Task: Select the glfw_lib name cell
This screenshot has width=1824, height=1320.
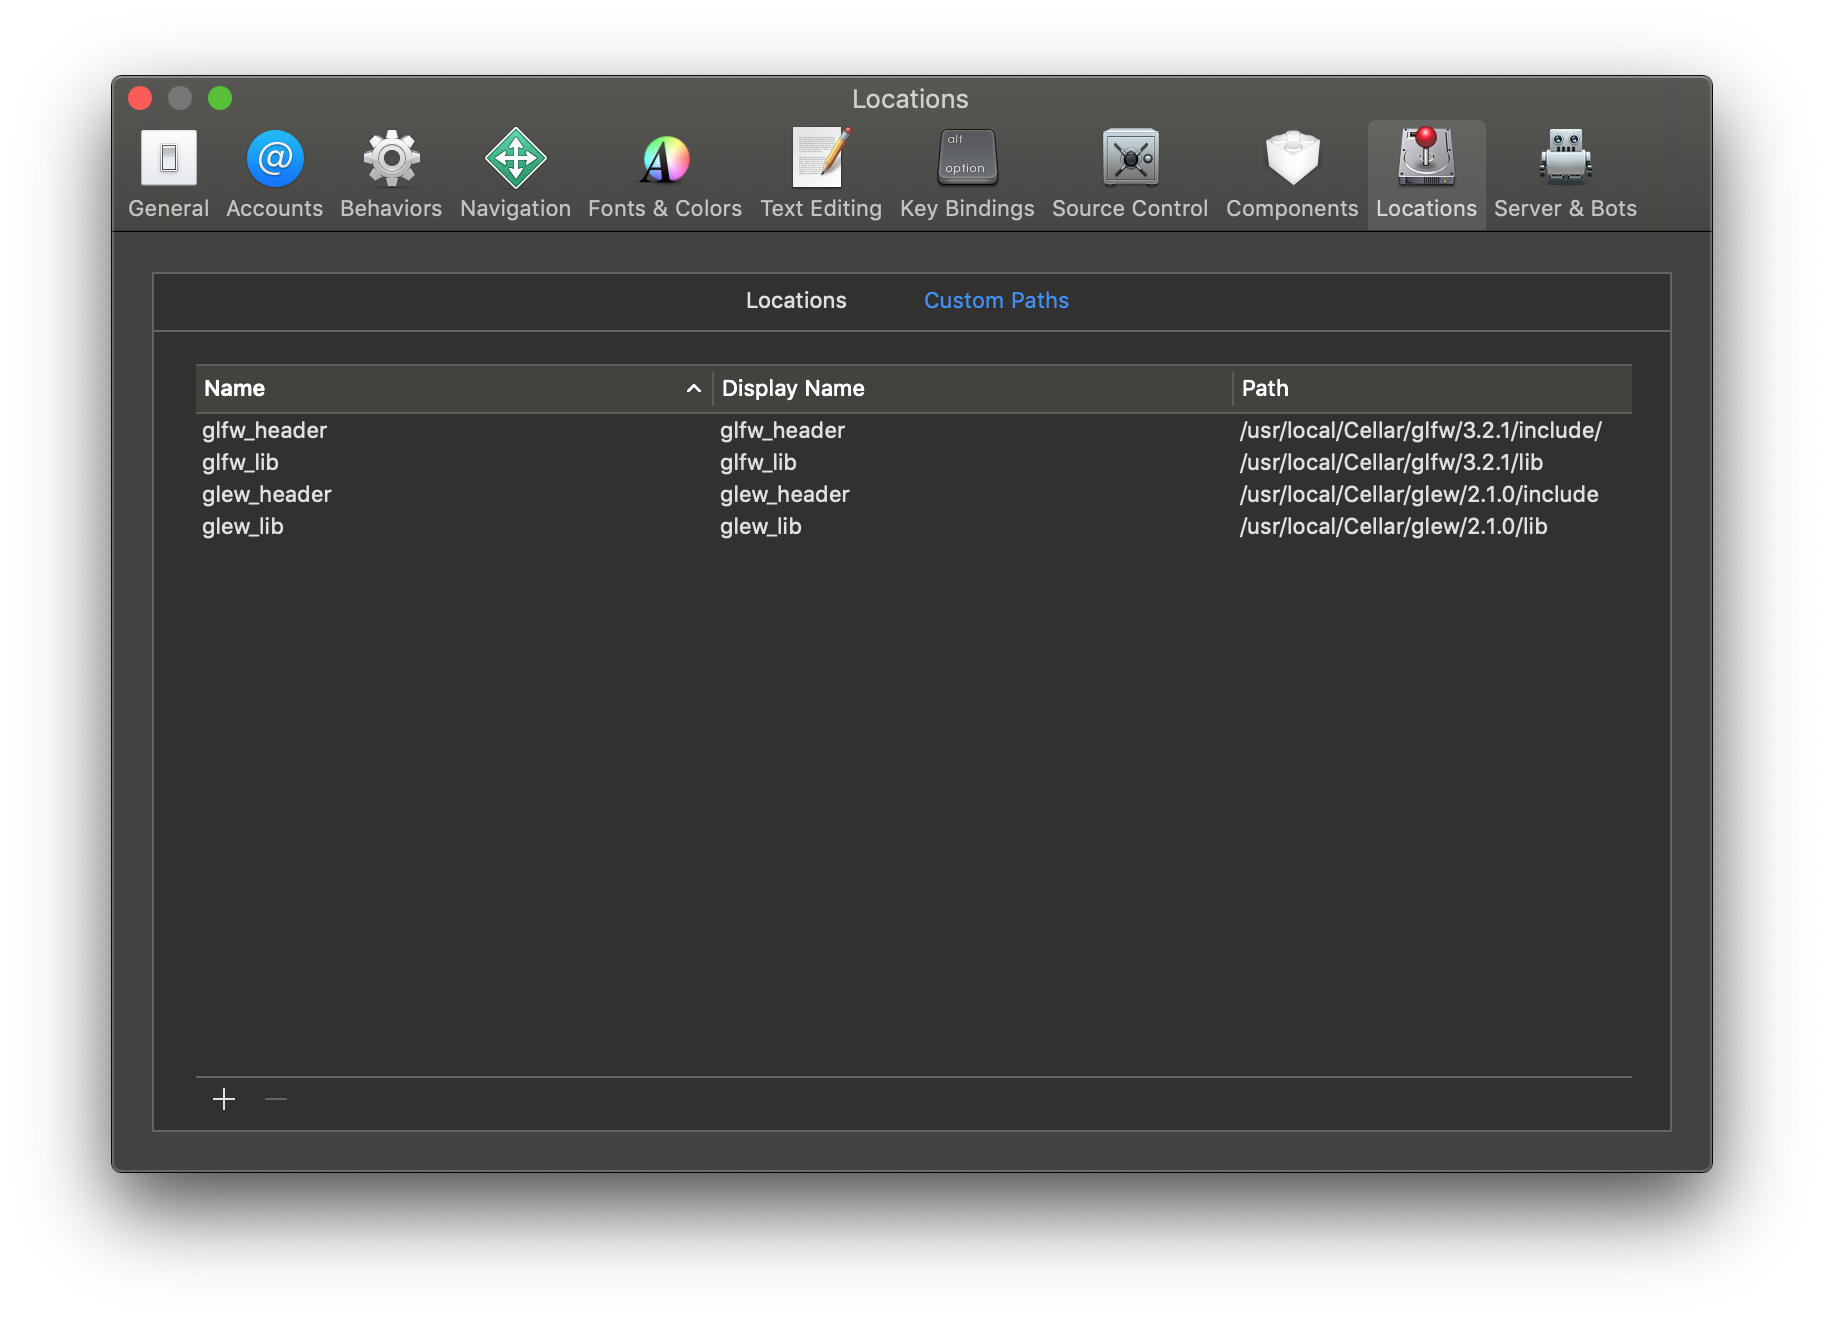Action: coord(240,462)
